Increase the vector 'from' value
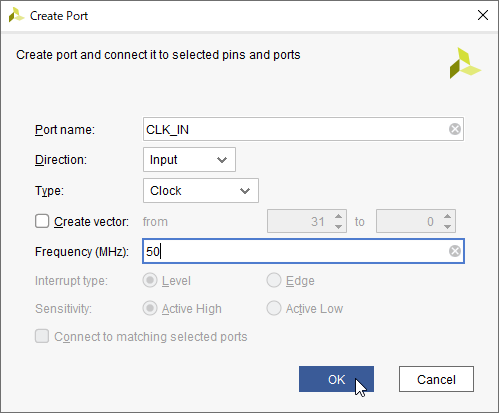This screenshot has height=413, width=499. point(338,216)
